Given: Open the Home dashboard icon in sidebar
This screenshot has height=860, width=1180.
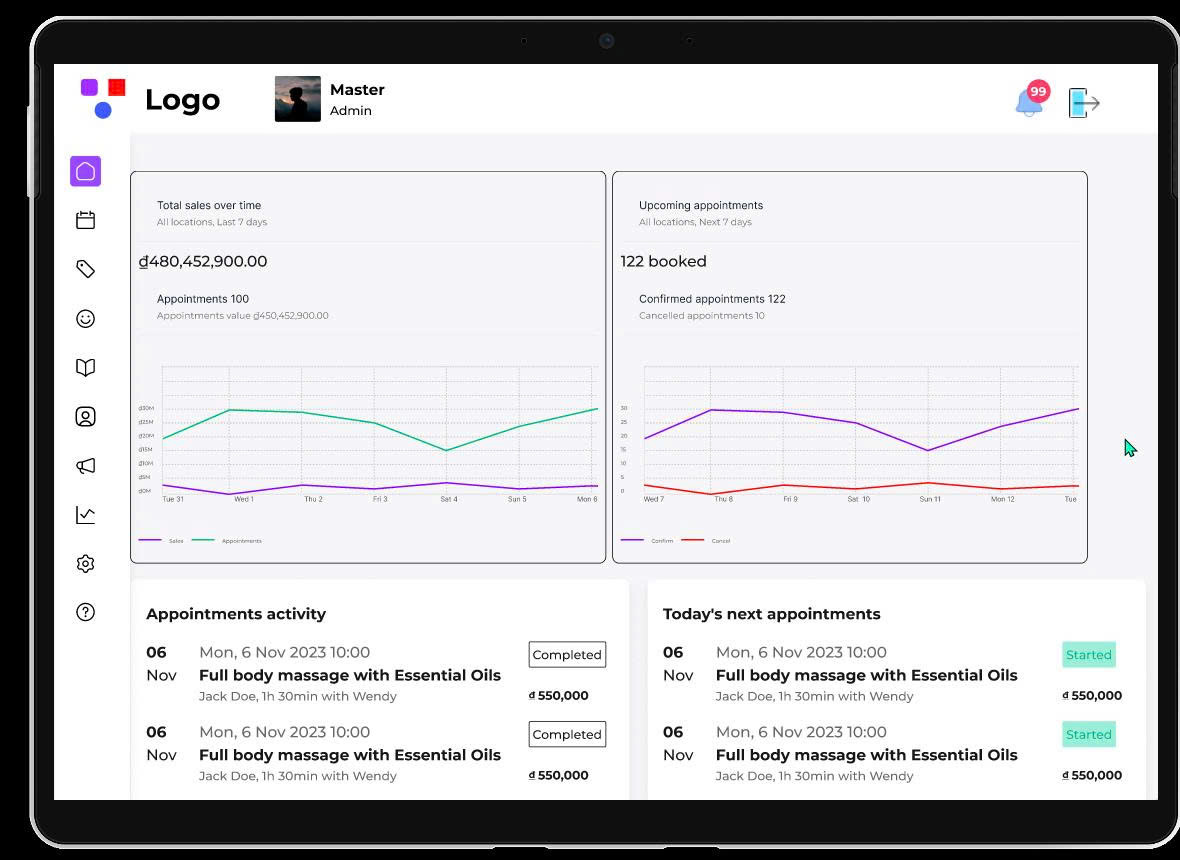Looking at the screenshot, I should coord(86,172).
